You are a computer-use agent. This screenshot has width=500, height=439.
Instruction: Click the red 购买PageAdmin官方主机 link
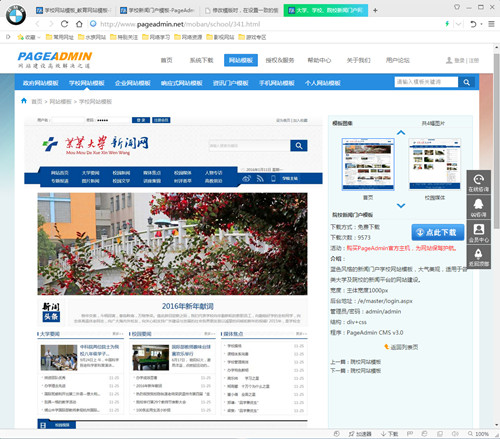point(401,248)
